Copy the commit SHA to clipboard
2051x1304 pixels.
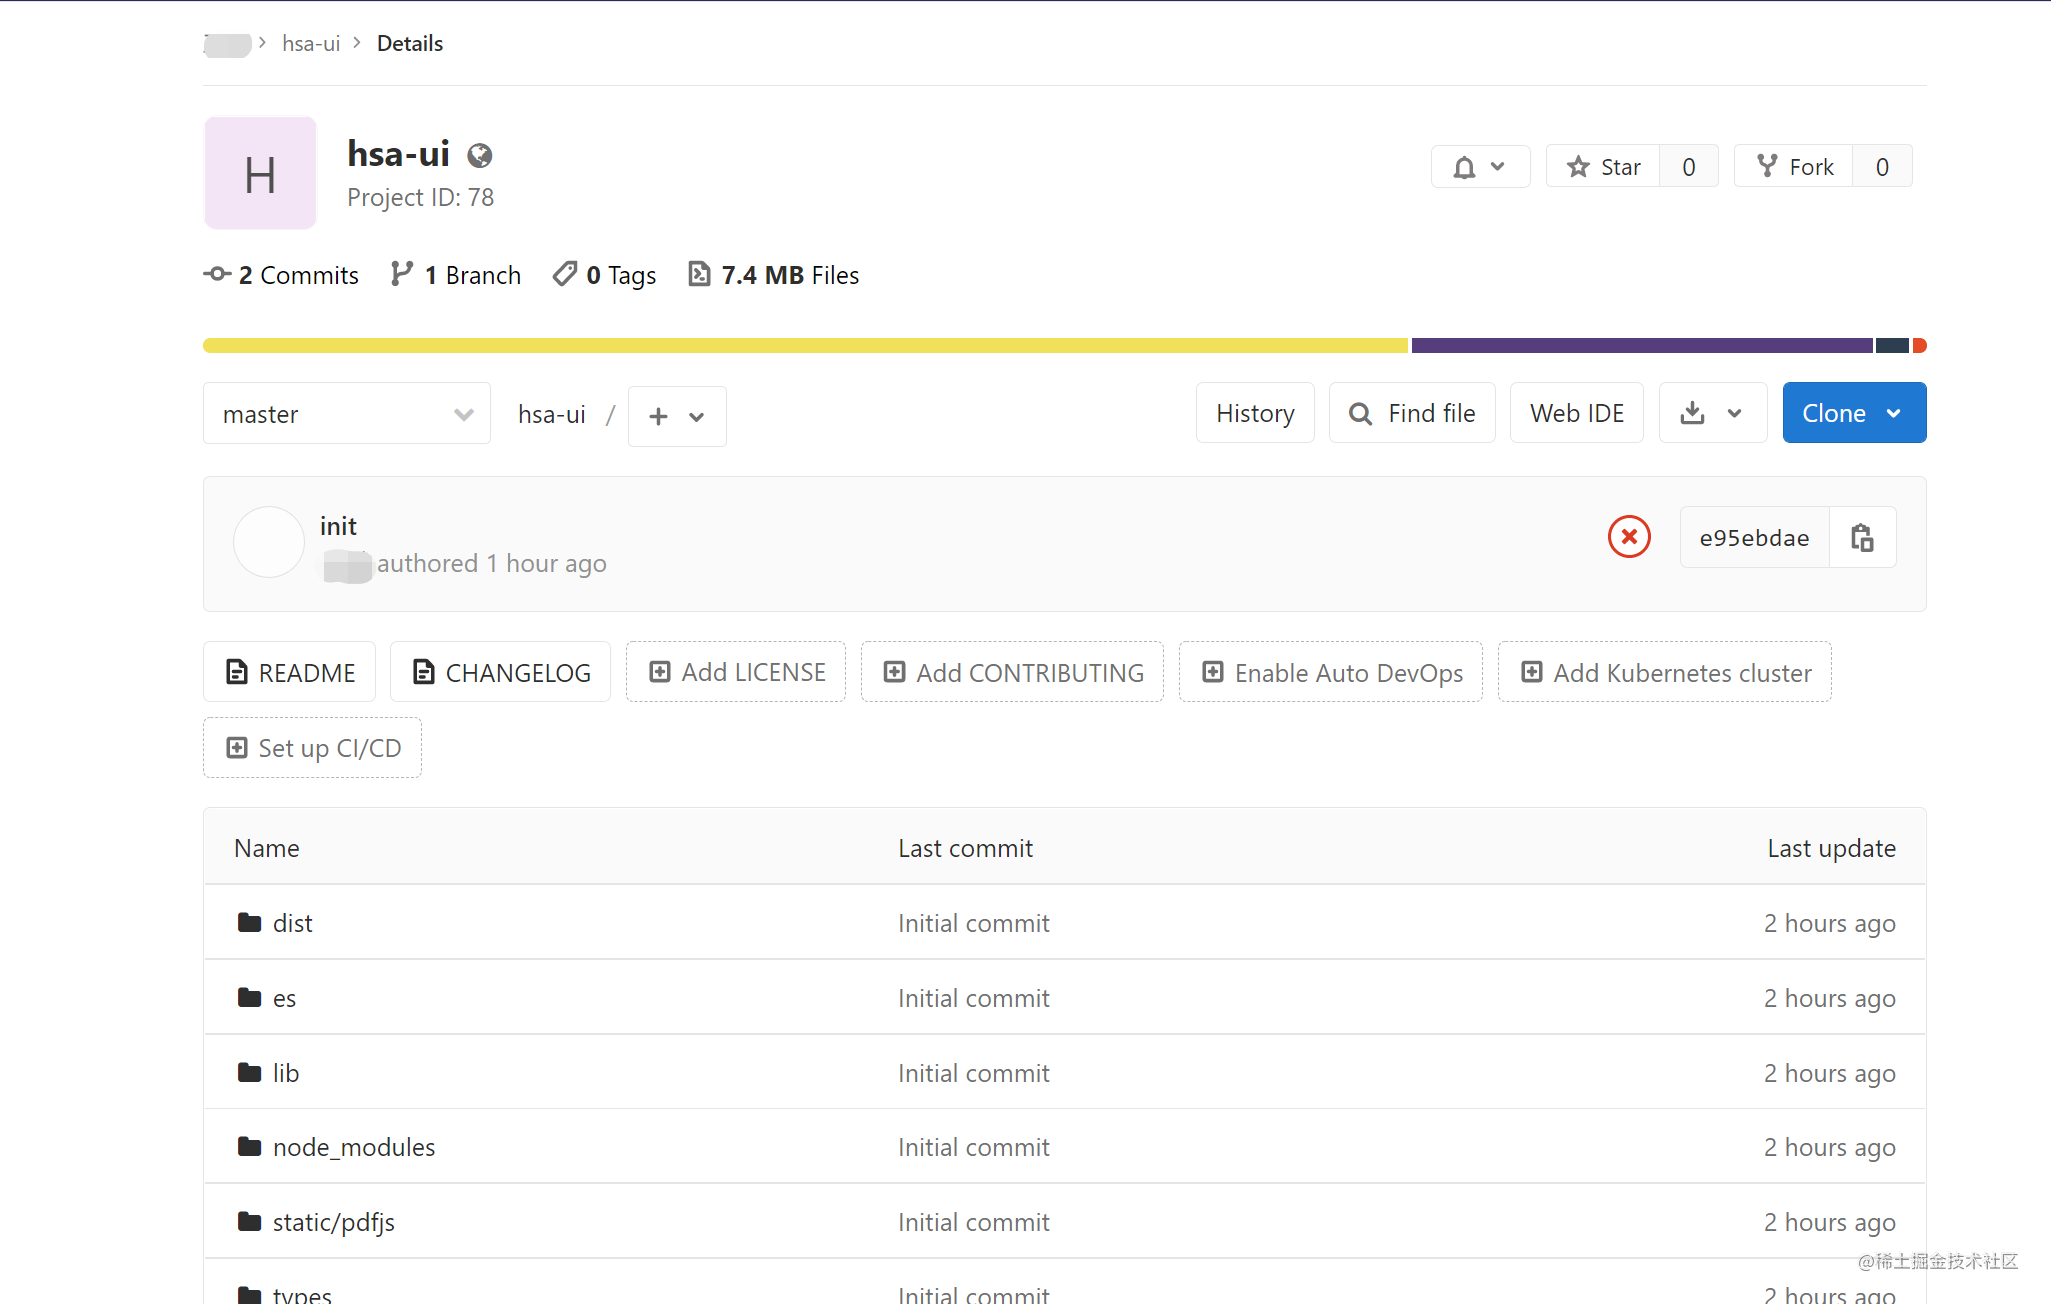pyautogui.click(x=1862, y=538)
